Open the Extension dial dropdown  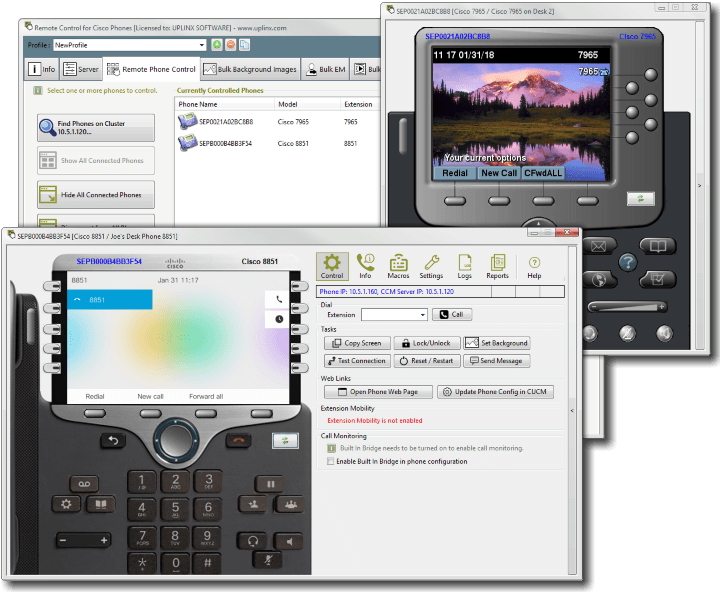422,315
